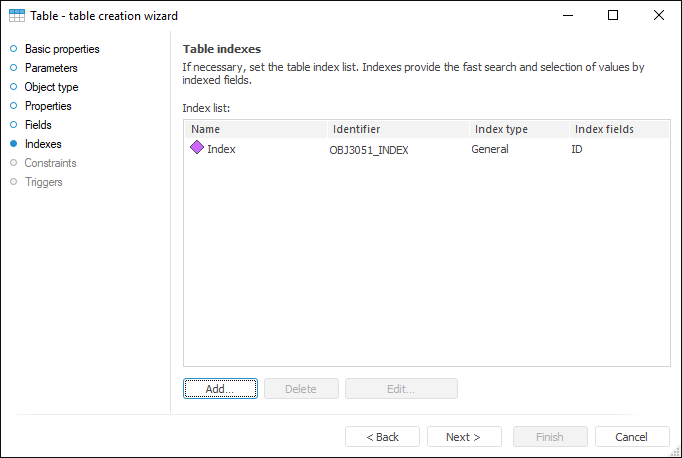The height and width of the screenshot is (458, 682).
Task: Select the Constraints step
Action: (x=50, y=163)
